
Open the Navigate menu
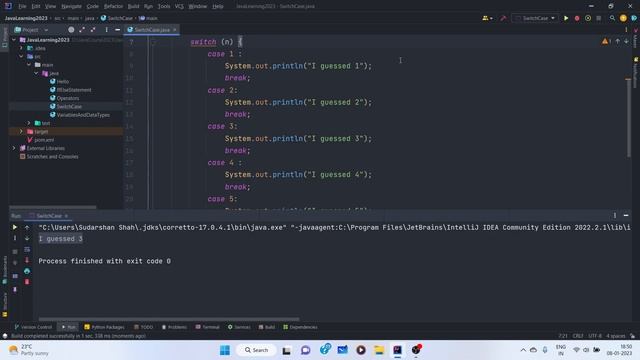71,6
